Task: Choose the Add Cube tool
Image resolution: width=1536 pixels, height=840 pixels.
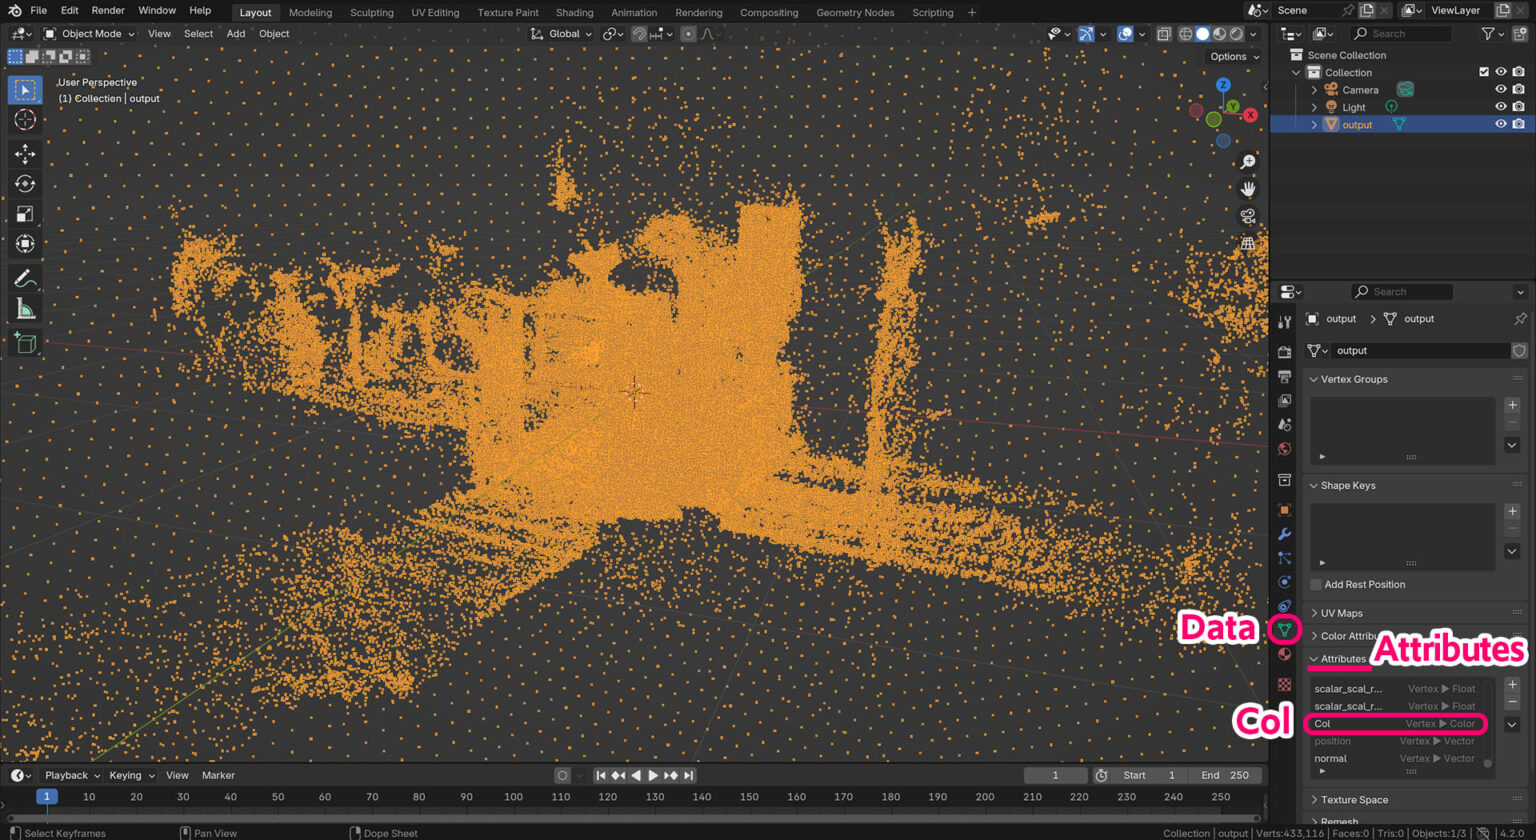Action: pyautogui.click(x=25, y=343)
